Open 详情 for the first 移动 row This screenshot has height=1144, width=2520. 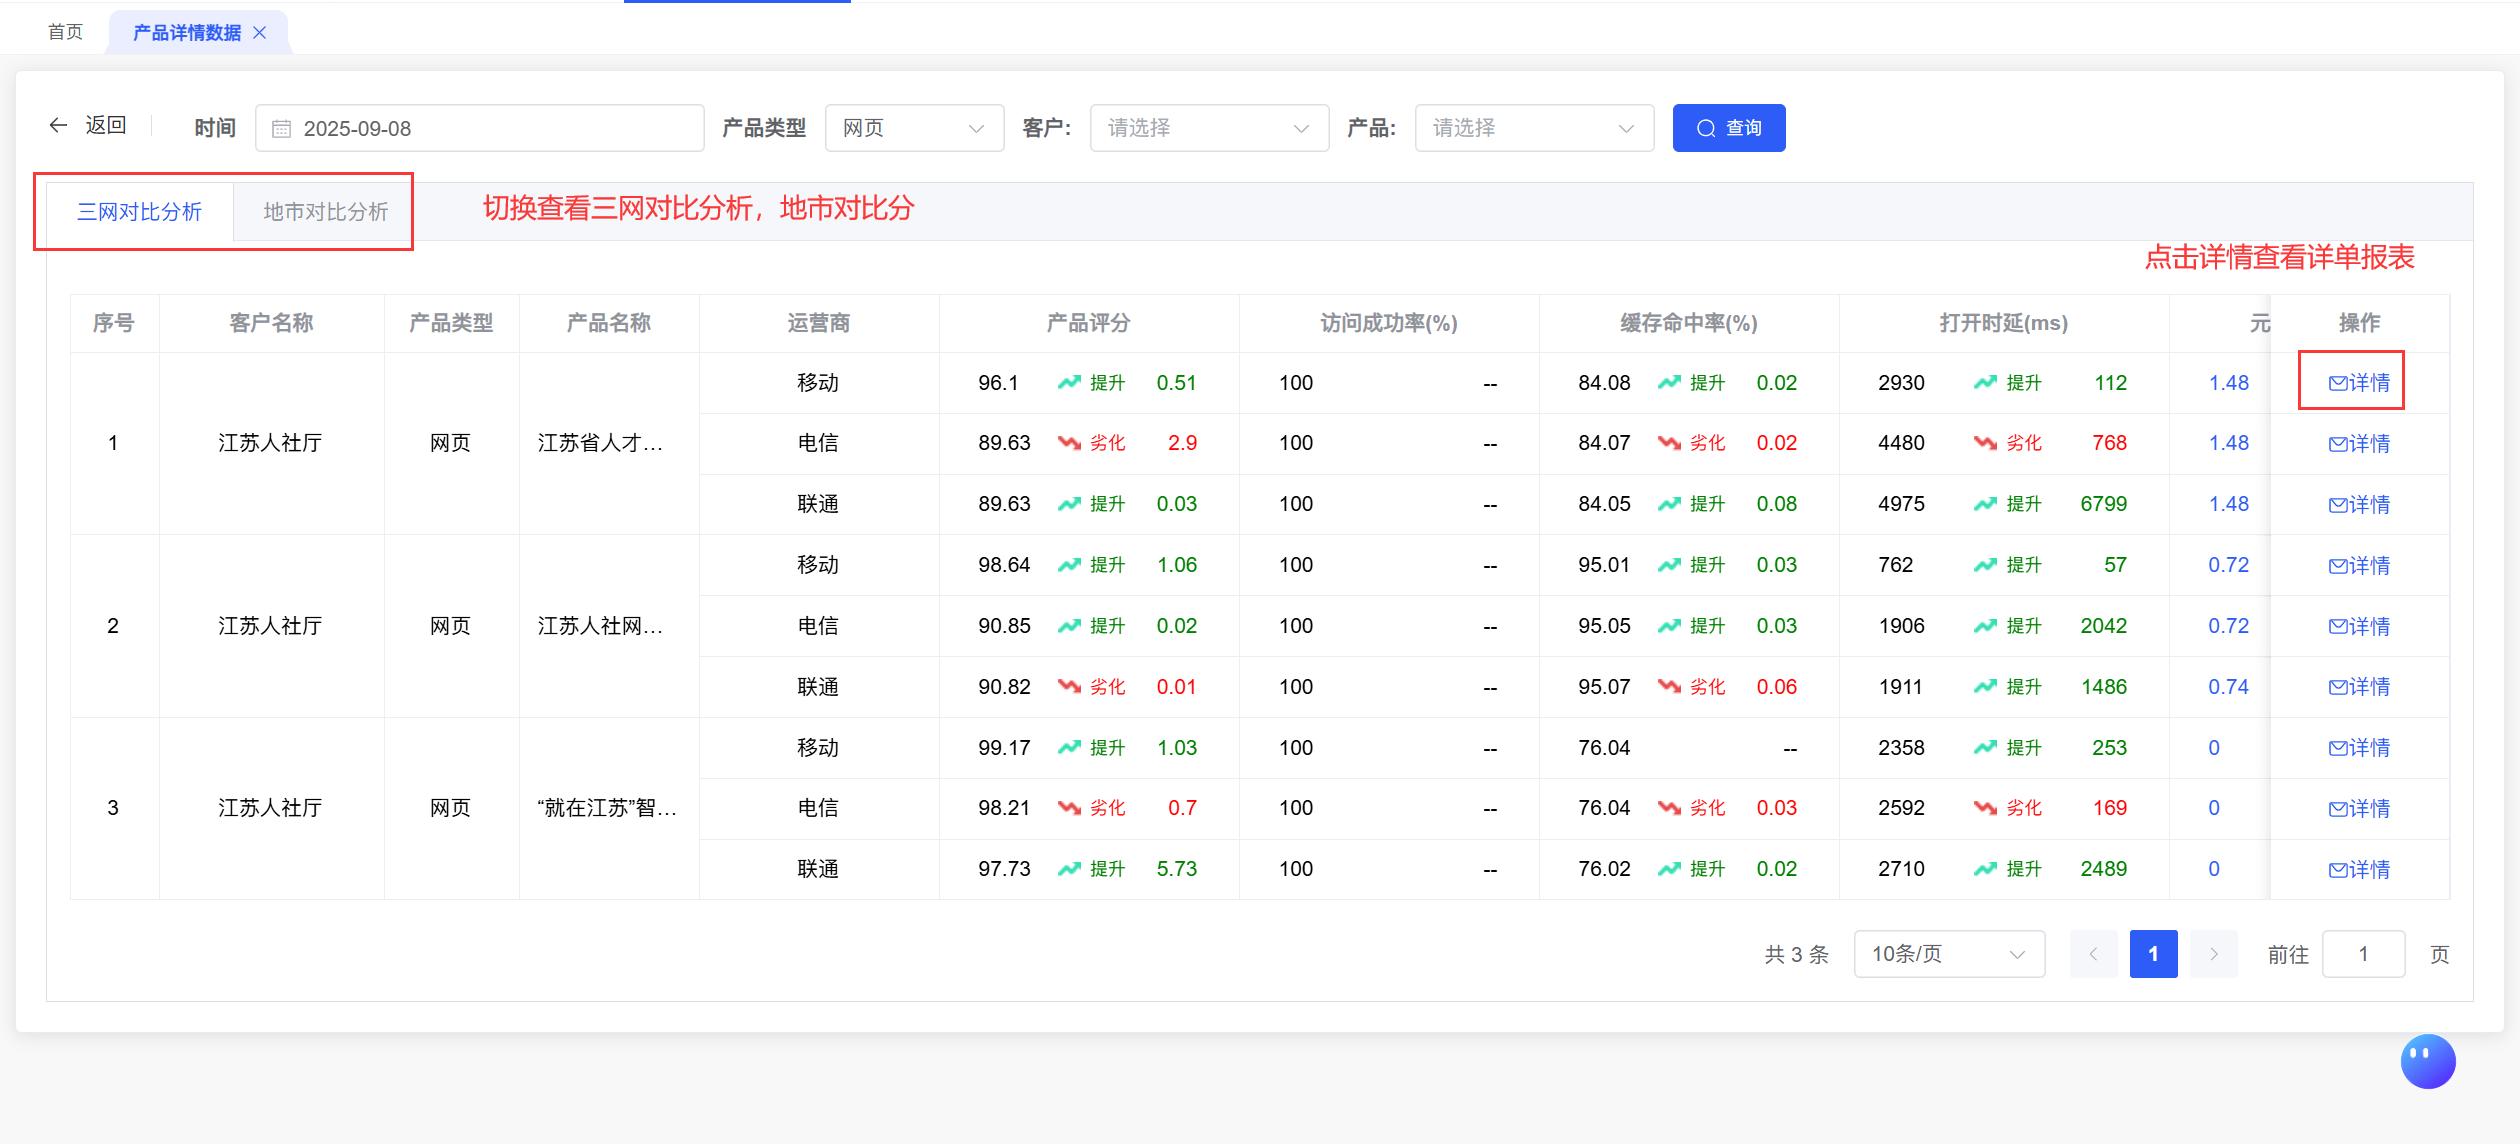(2359, 383)
